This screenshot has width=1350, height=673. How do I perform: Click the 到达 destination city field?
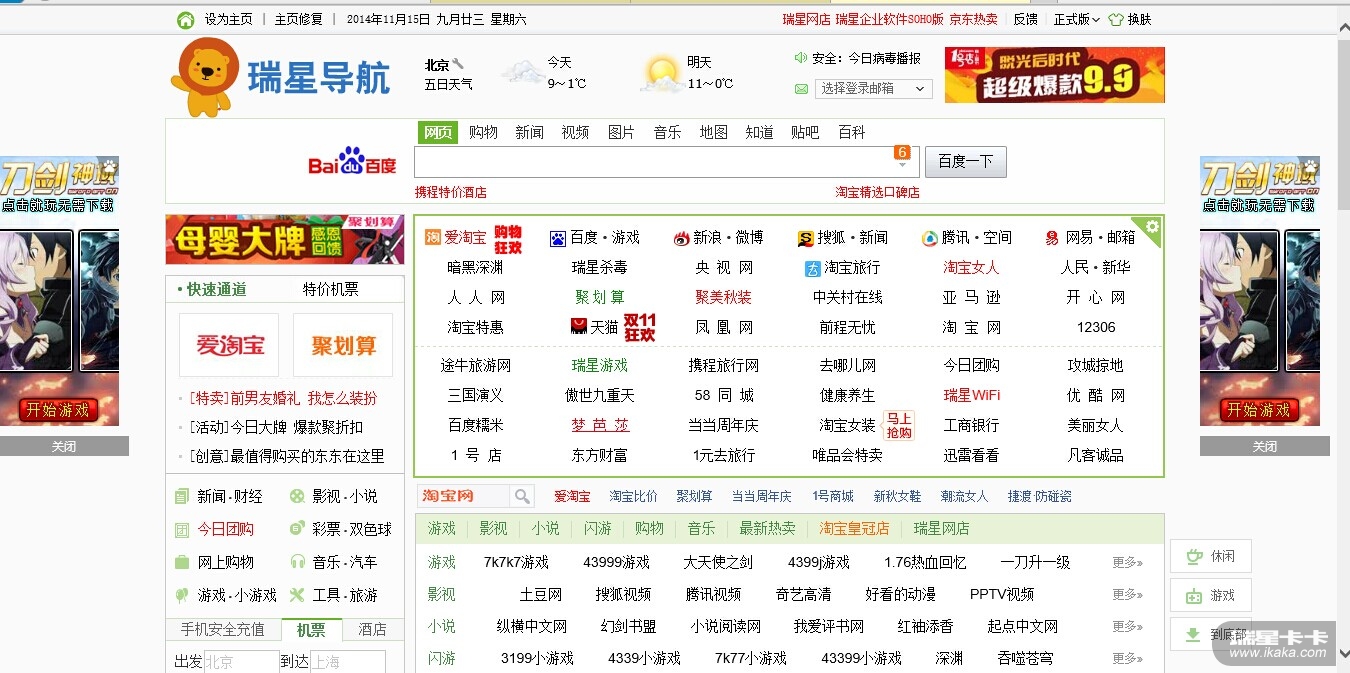pos(347,662)
